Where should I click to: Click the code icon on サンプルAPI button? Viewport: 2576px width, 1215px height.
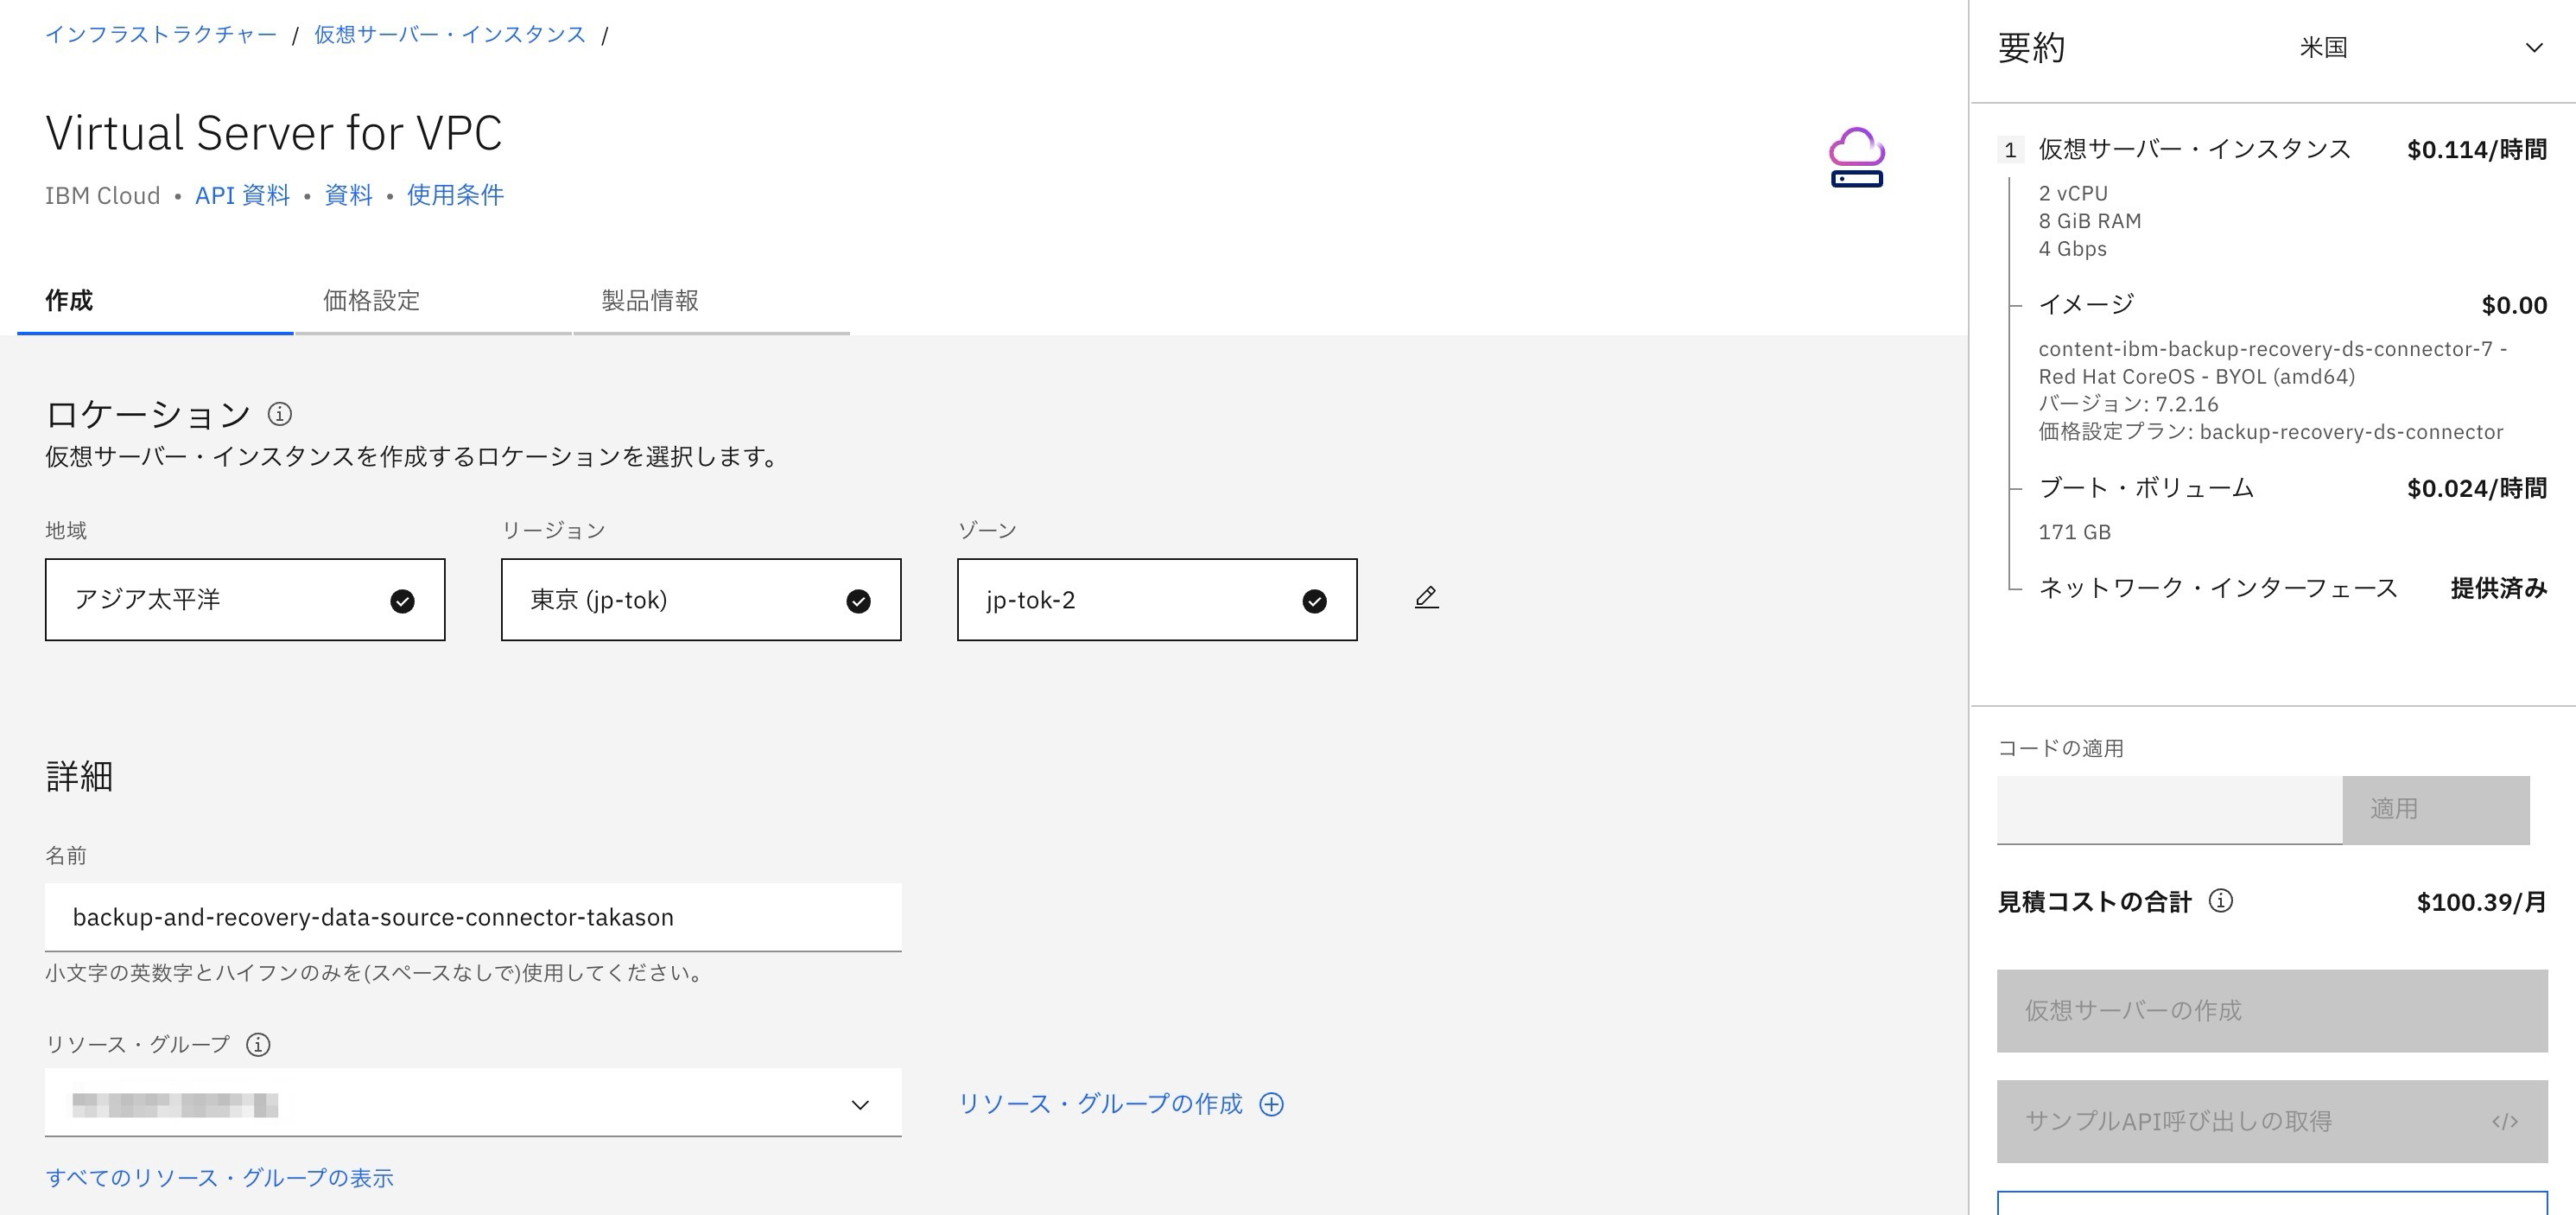point(2504,1122)
